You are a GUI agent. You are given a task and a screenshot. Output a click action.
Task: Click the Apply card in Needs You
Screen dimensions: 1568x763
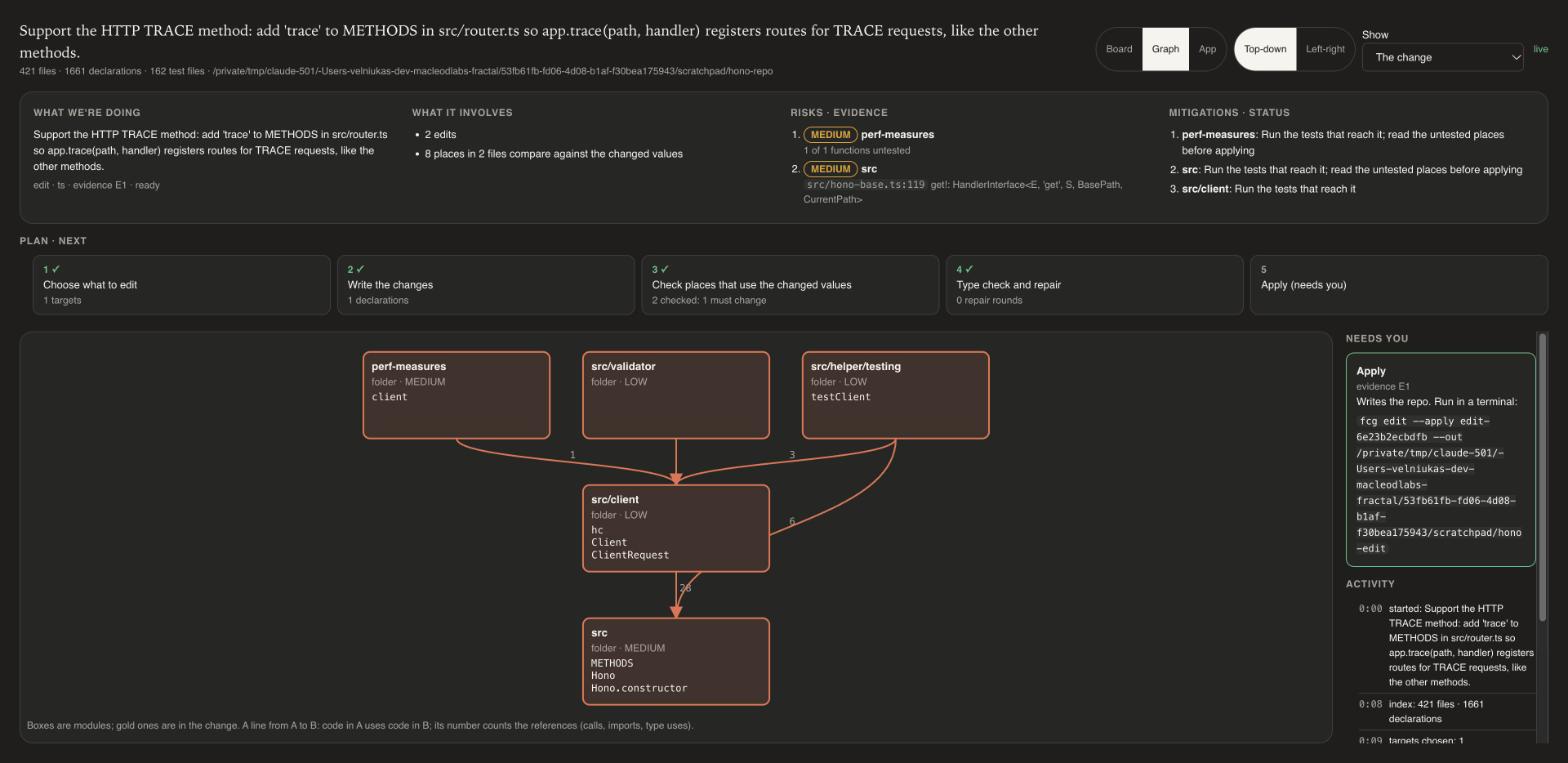pyautogui.click(x=1440, y=460)
